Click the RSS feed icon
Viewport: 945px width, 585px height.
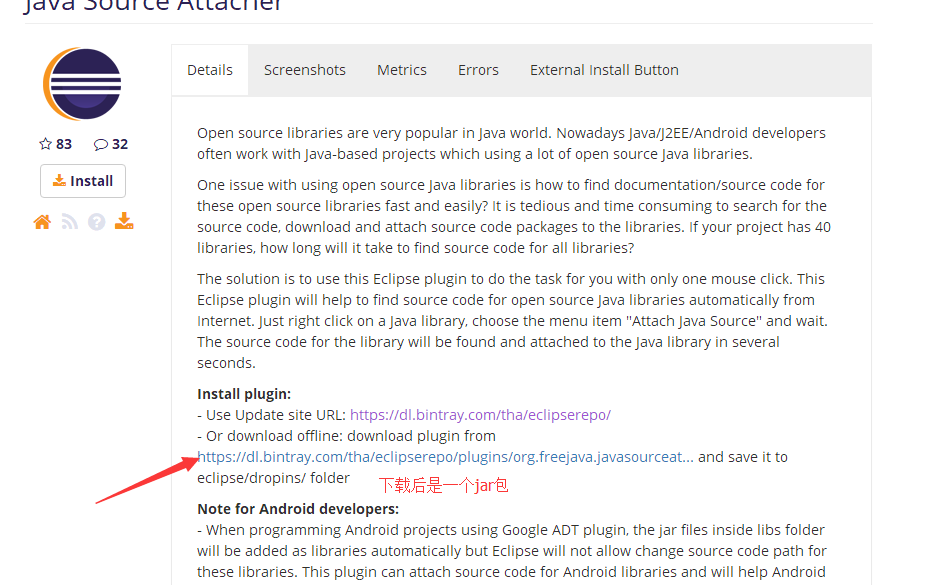tap(69, 222)
